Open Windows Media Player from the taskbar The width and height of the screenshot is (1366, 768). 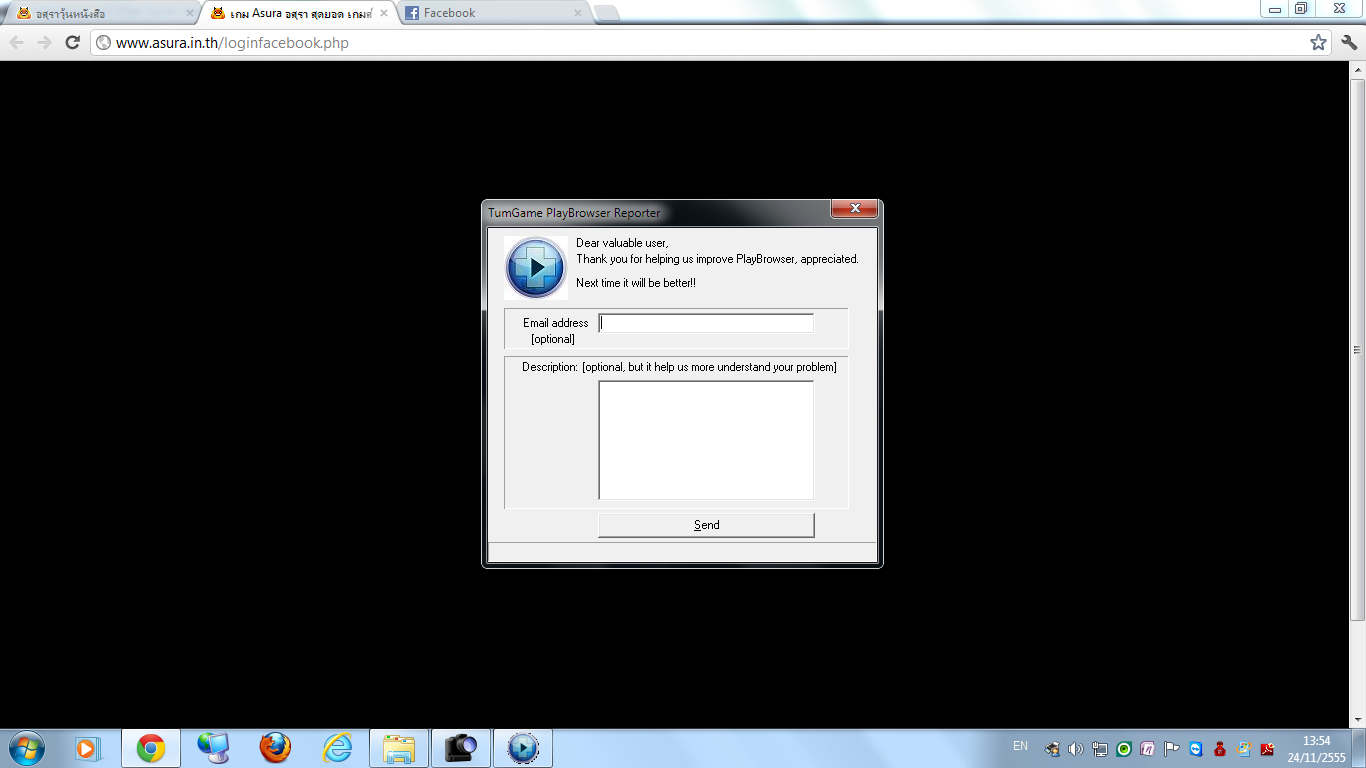coord(88,747)
